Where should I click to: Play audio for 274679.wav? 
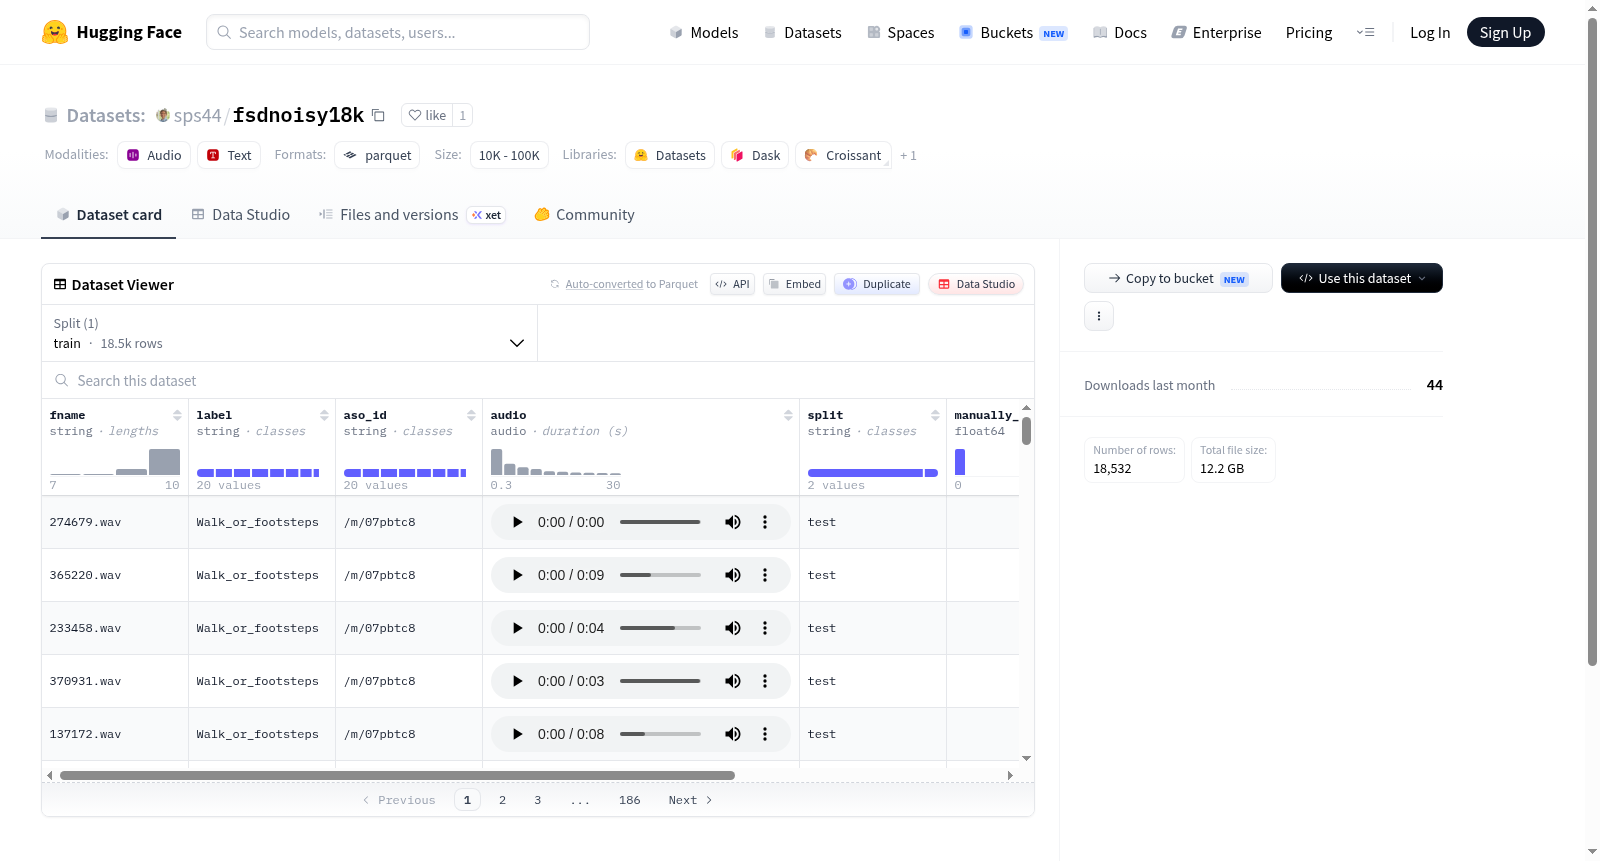pyautogui.click(x=517, y=522)
